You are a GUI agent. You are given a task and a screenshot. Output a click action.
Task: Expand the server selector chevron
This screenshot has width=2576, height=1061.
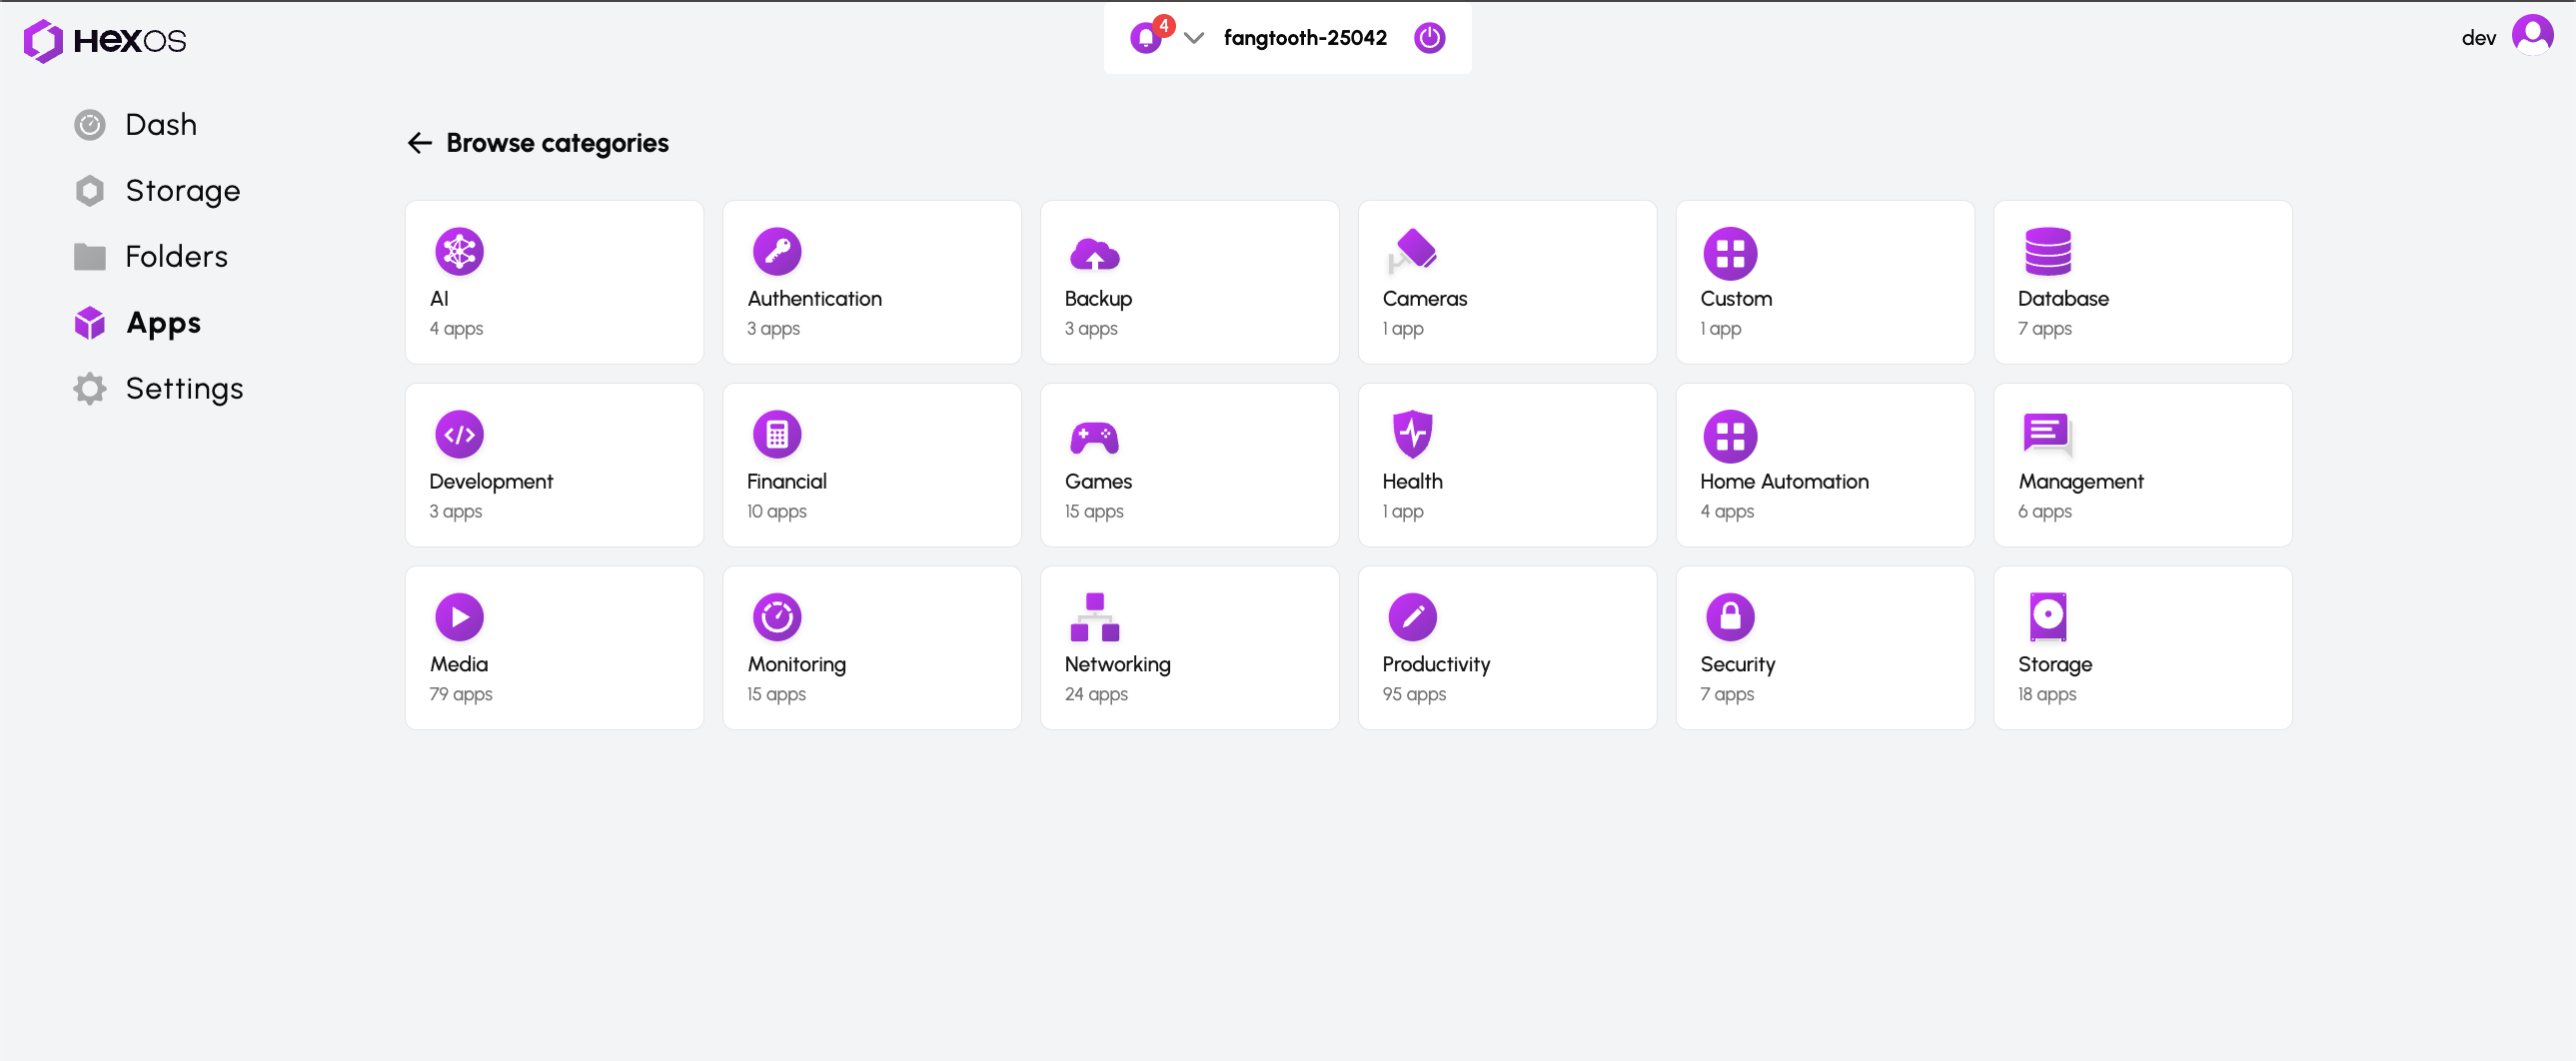1193,38
